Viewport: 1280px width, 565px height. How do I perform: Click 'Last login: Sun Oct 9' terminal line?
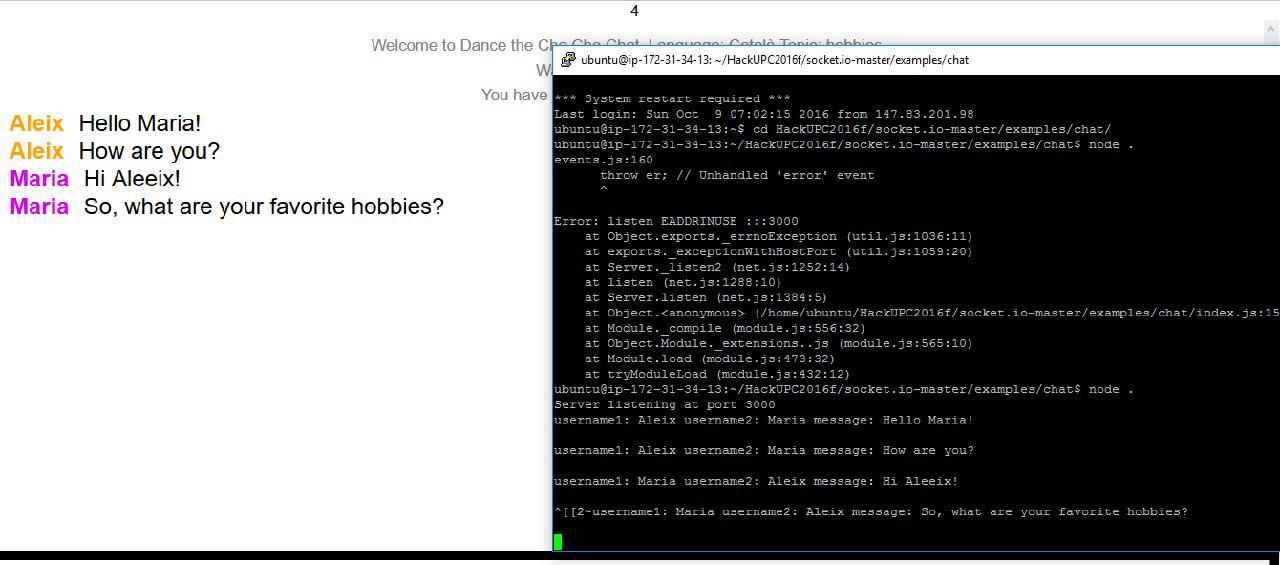[764, 114]
